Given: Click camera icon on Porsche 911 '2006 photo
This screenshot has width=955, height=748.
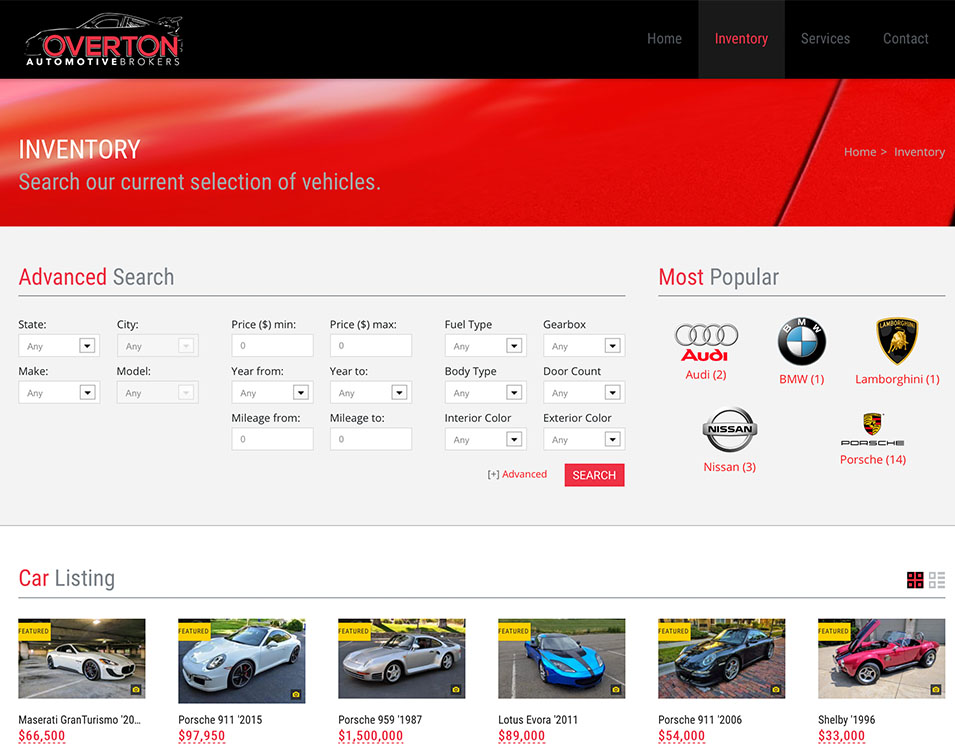Looking at the screenshot, I should [x=775, y=690].
